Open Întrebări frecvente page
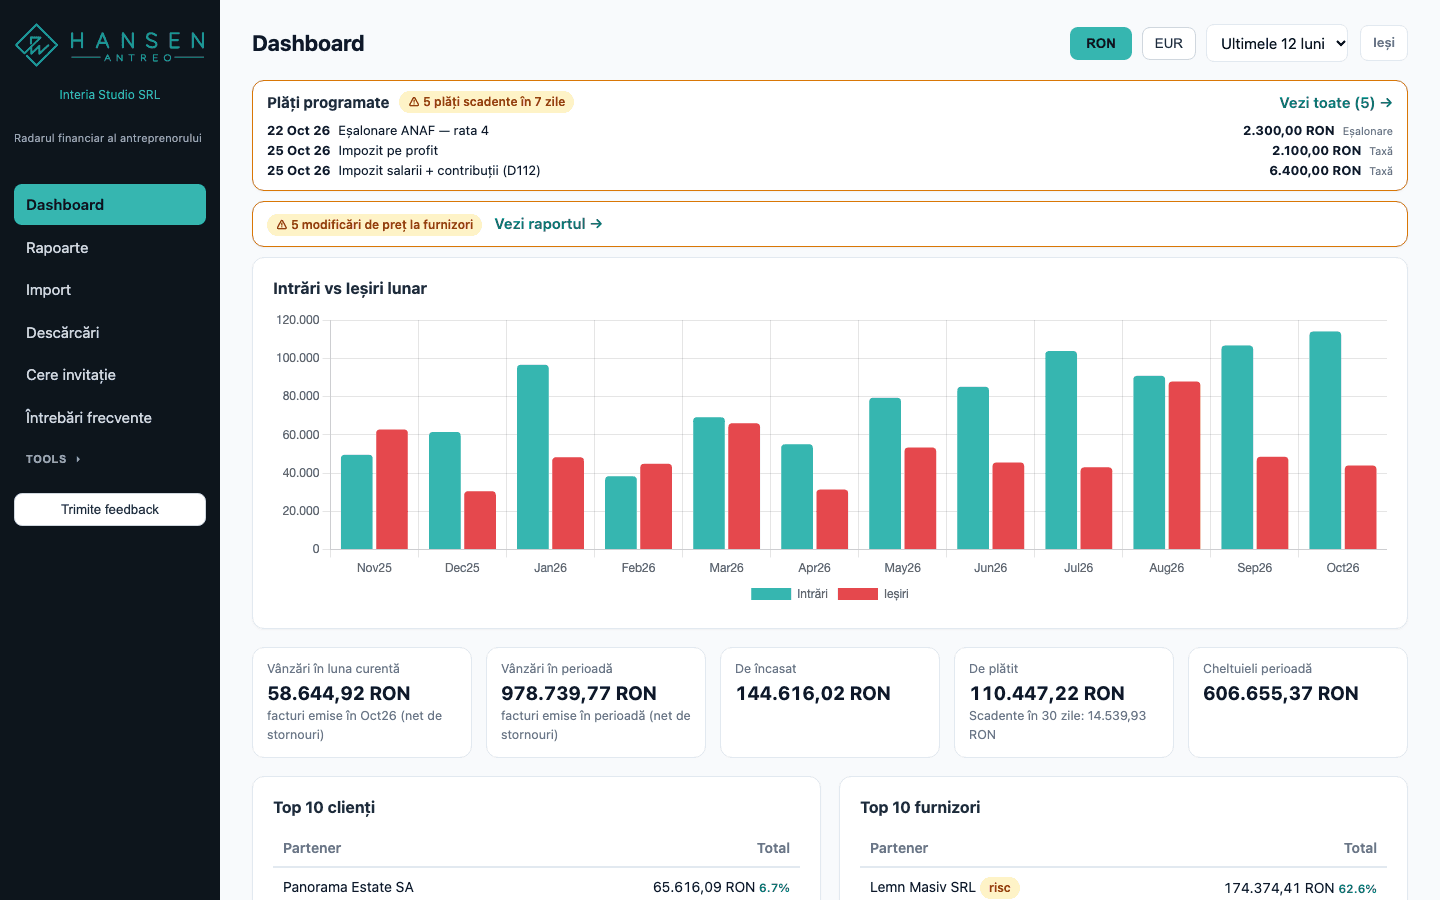Image resolution: width=1440 pixels, height=900 pixels. tap(110, 418)
